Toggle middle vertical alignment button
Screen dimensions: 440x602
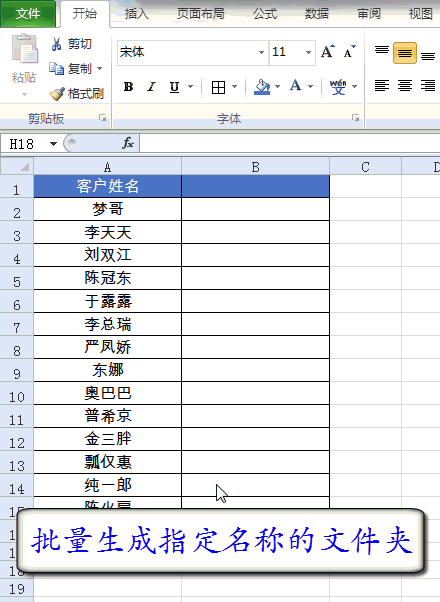click(x=405, y=53)
